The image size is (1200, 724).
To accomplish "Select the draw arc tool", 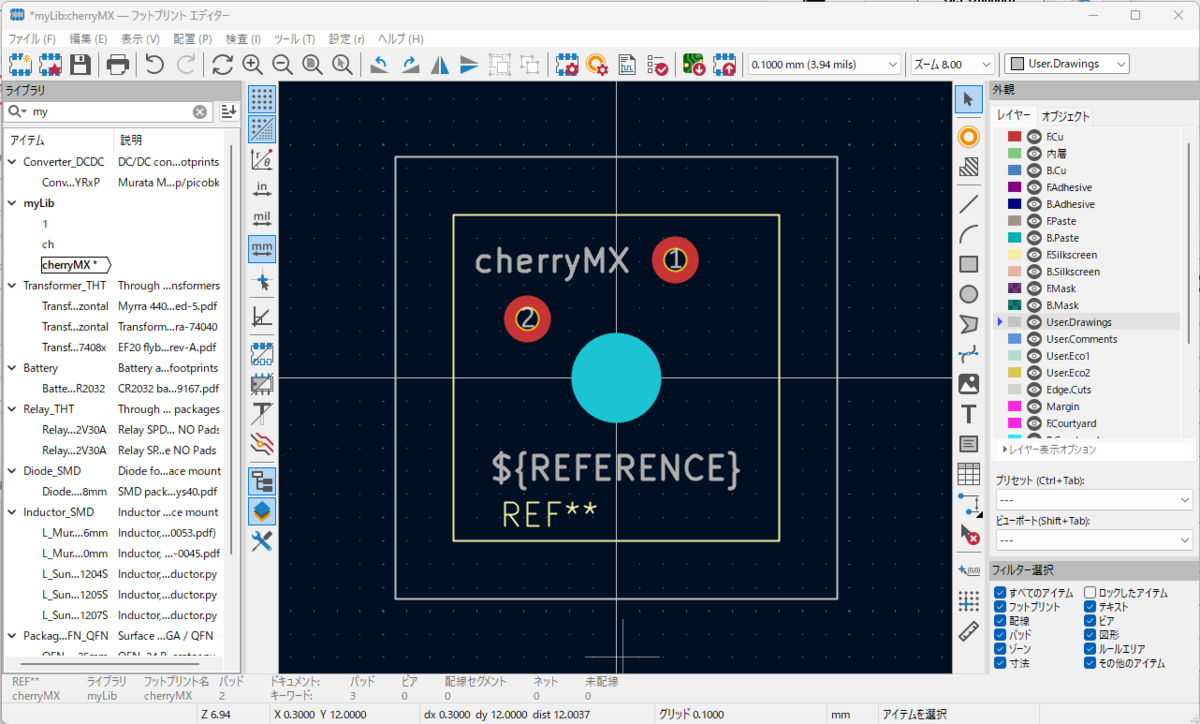I will (x=968, y=234).
